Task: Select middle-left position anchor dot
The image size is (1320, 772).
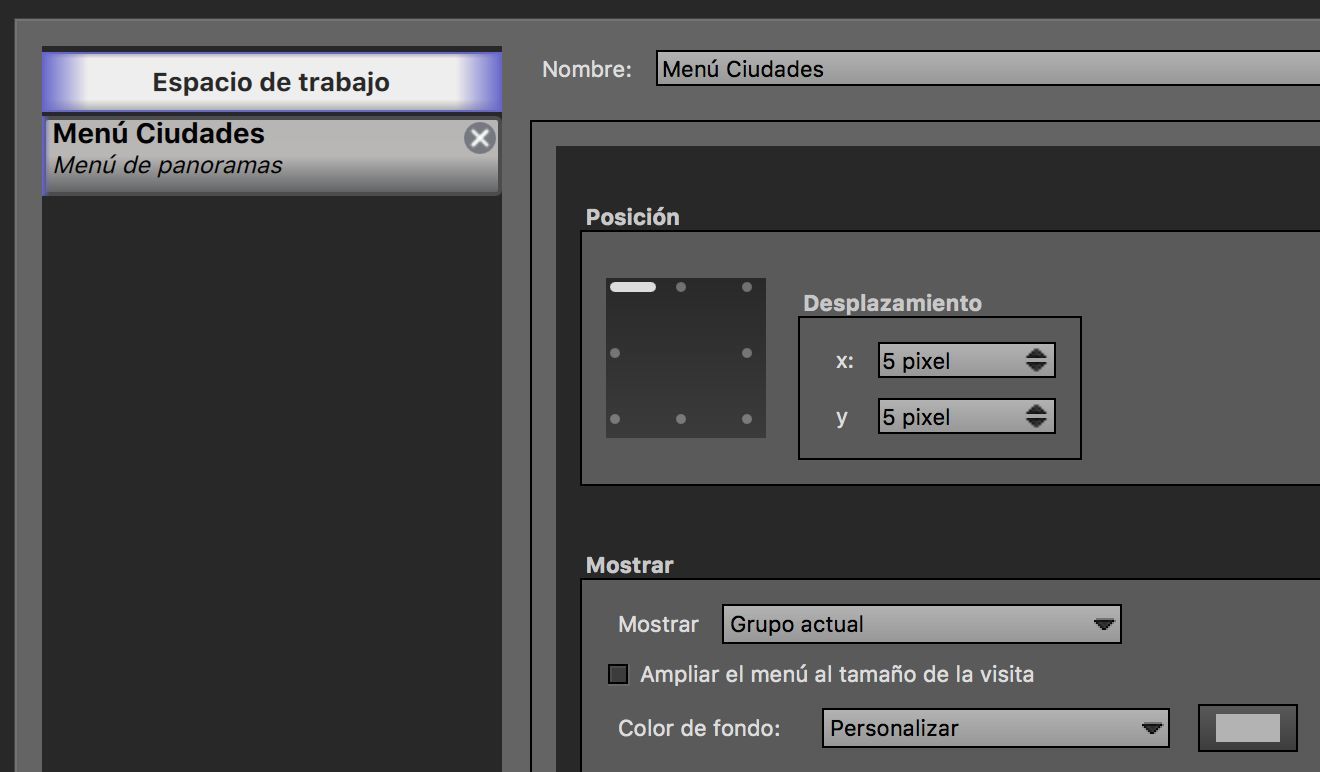Action: pyautogui.click(x=615, y=353)
